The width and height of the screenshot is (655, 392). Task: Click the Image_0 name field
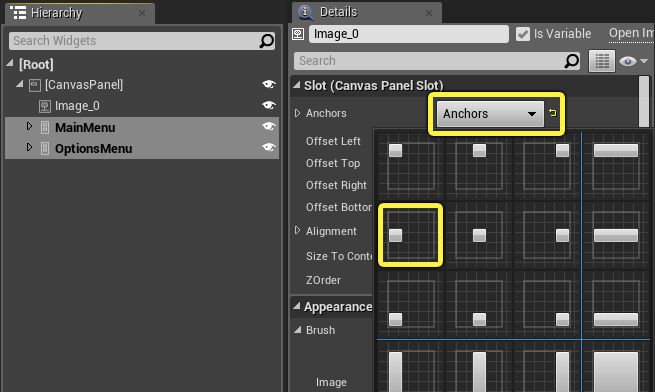409,34
